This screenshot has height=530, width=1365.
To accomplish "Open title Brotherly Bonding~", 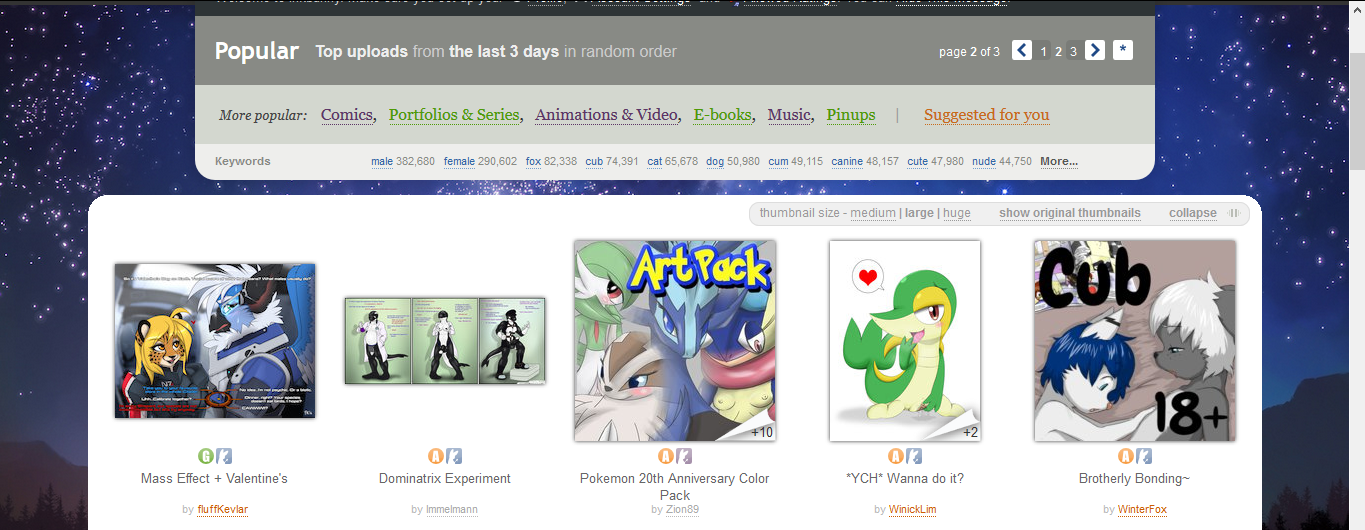I will click(x=1135, y=479).
